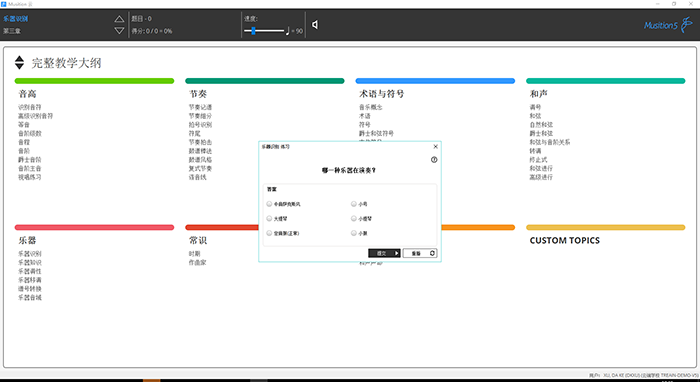Image resolution: width=700 pixels, height=382 pixels.
Task: Open the 音阶主音 topic
Action: click(29, 168)
